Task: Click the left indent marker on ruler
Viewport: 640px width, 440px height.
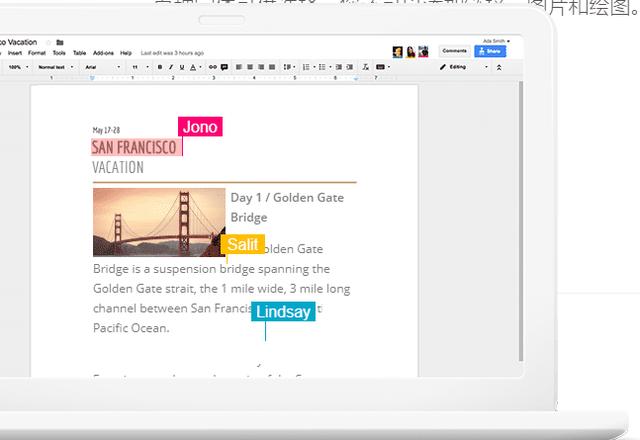Action: click(92, 78)
